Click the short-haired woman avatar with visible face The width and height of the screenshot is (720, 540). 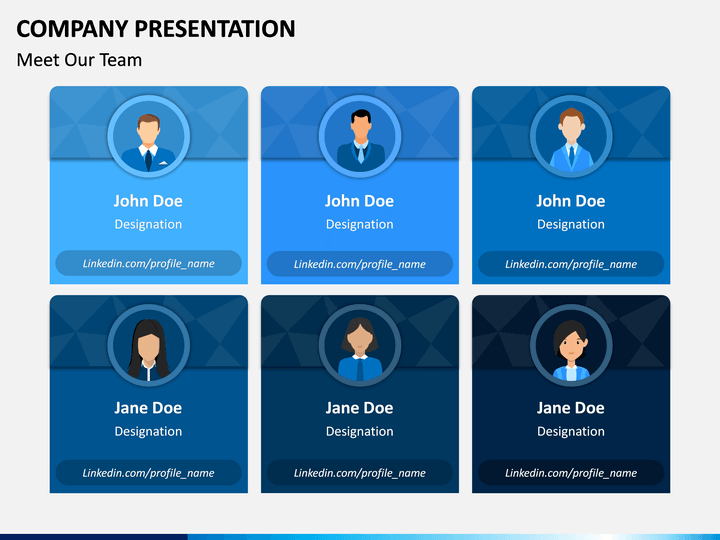pos(571,345)
